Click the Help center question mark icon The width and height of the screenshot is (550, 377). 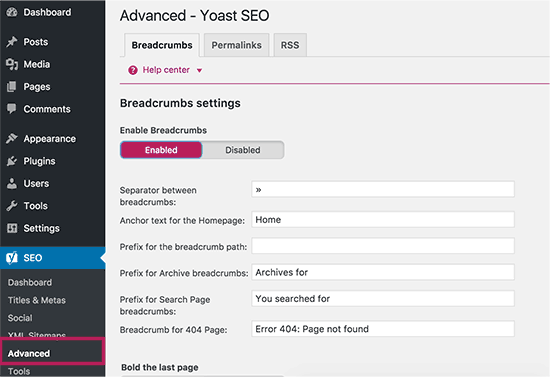[x=133, y=70]
